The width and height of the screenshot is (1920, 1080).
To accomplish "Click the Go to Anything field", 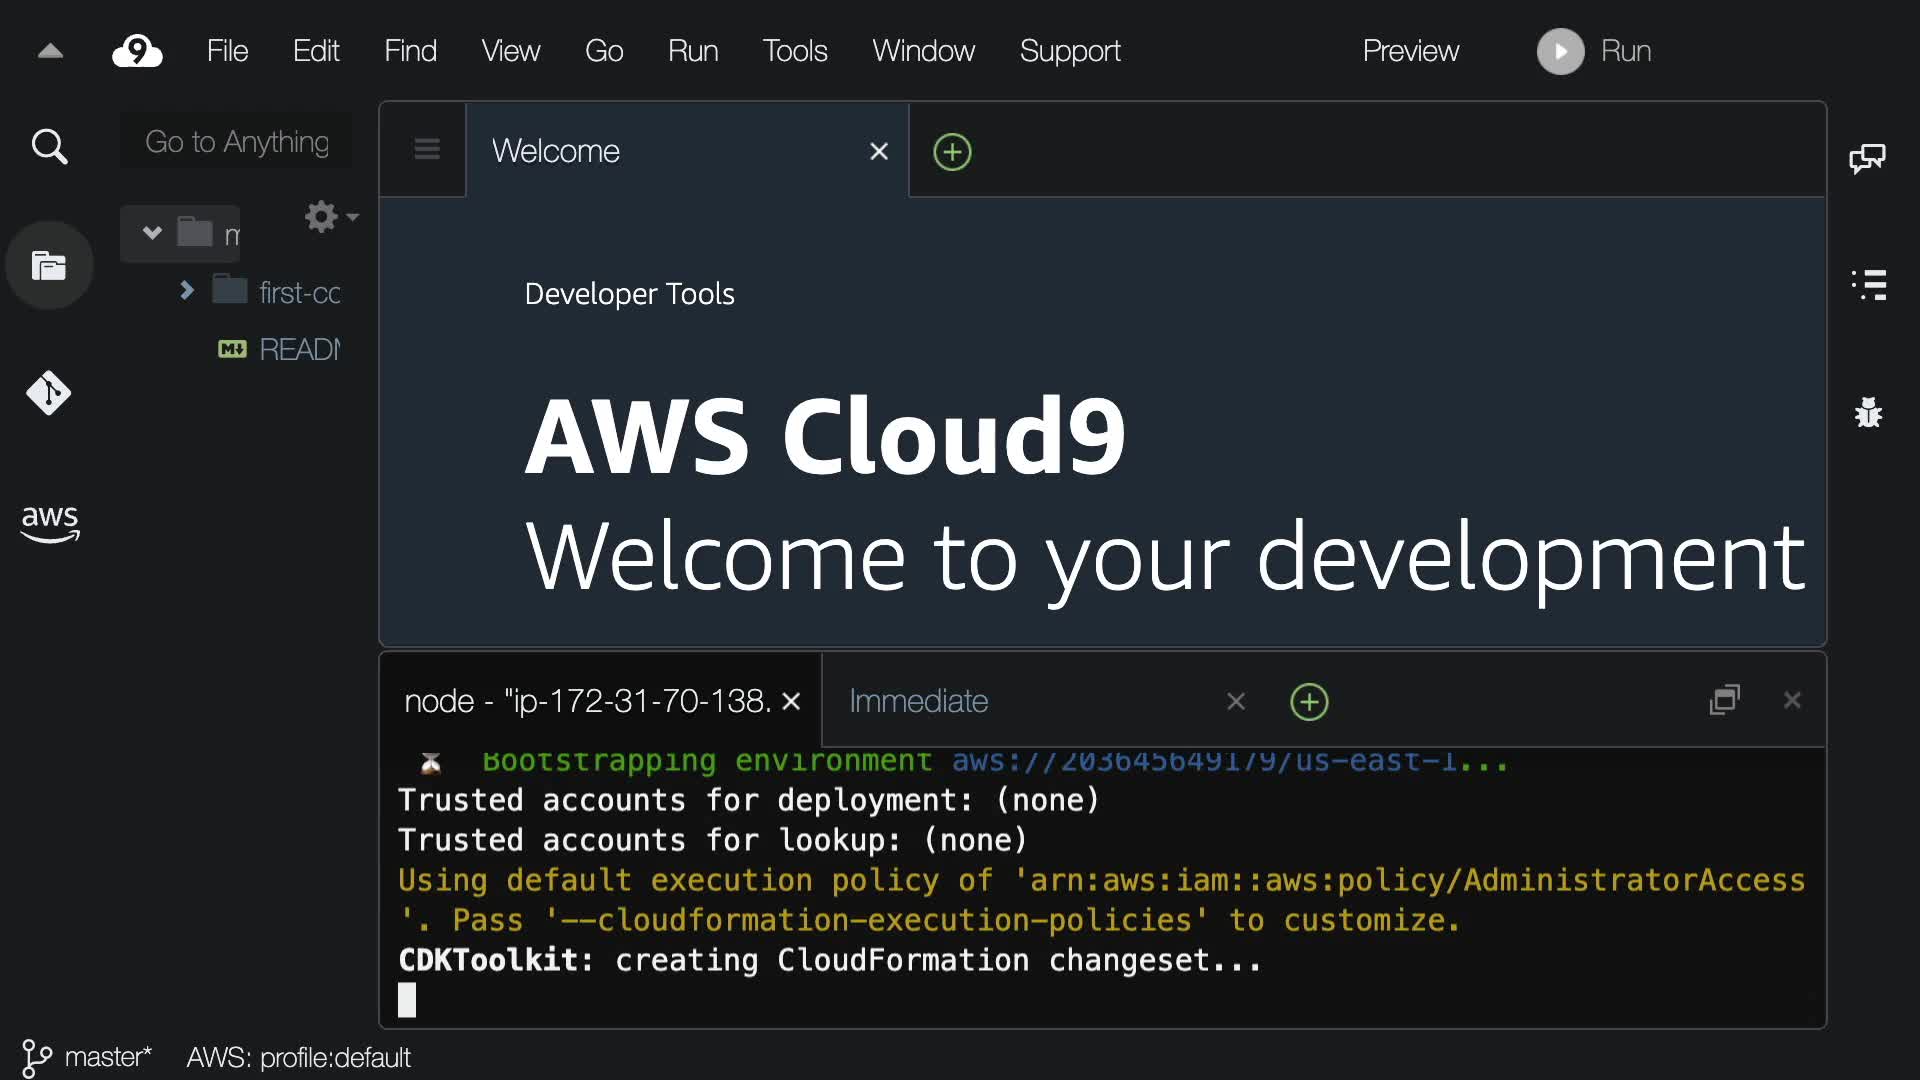I will point(237,142).
